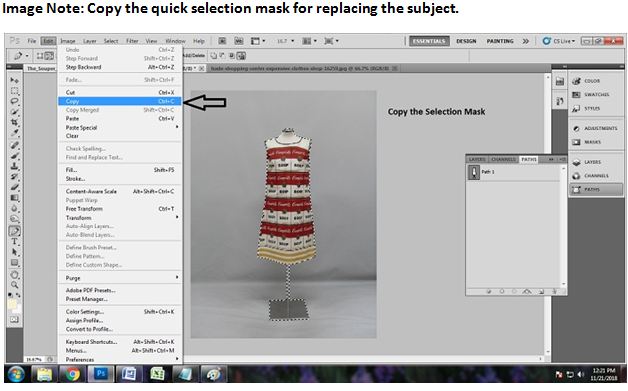Show more workspaces with double chevron
Image resolution: width=628 pixels, height=391 pixels.
pos(525,41)
